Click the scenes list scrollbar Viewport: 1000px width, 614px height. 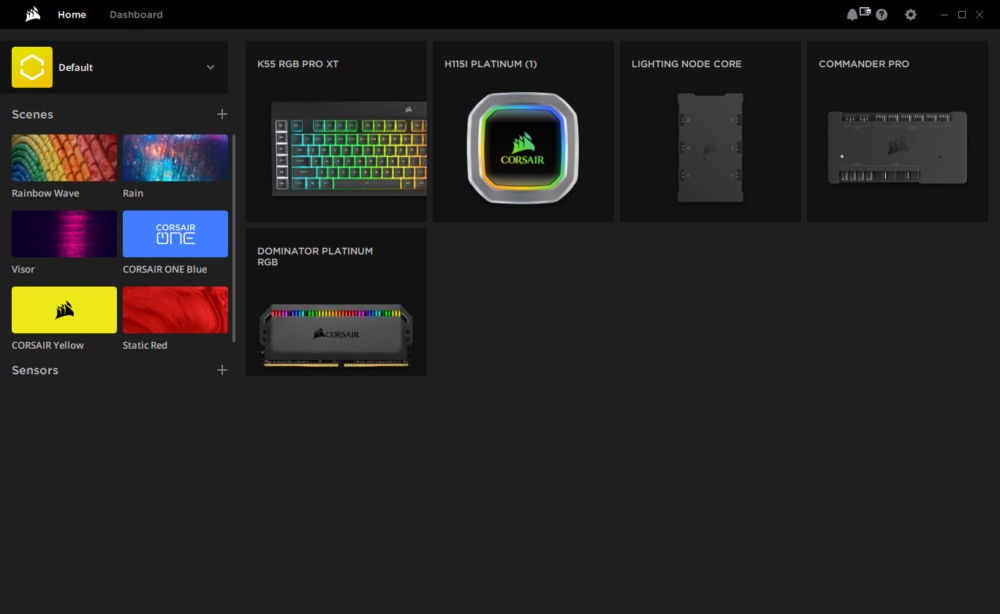(x=233, y=238)
